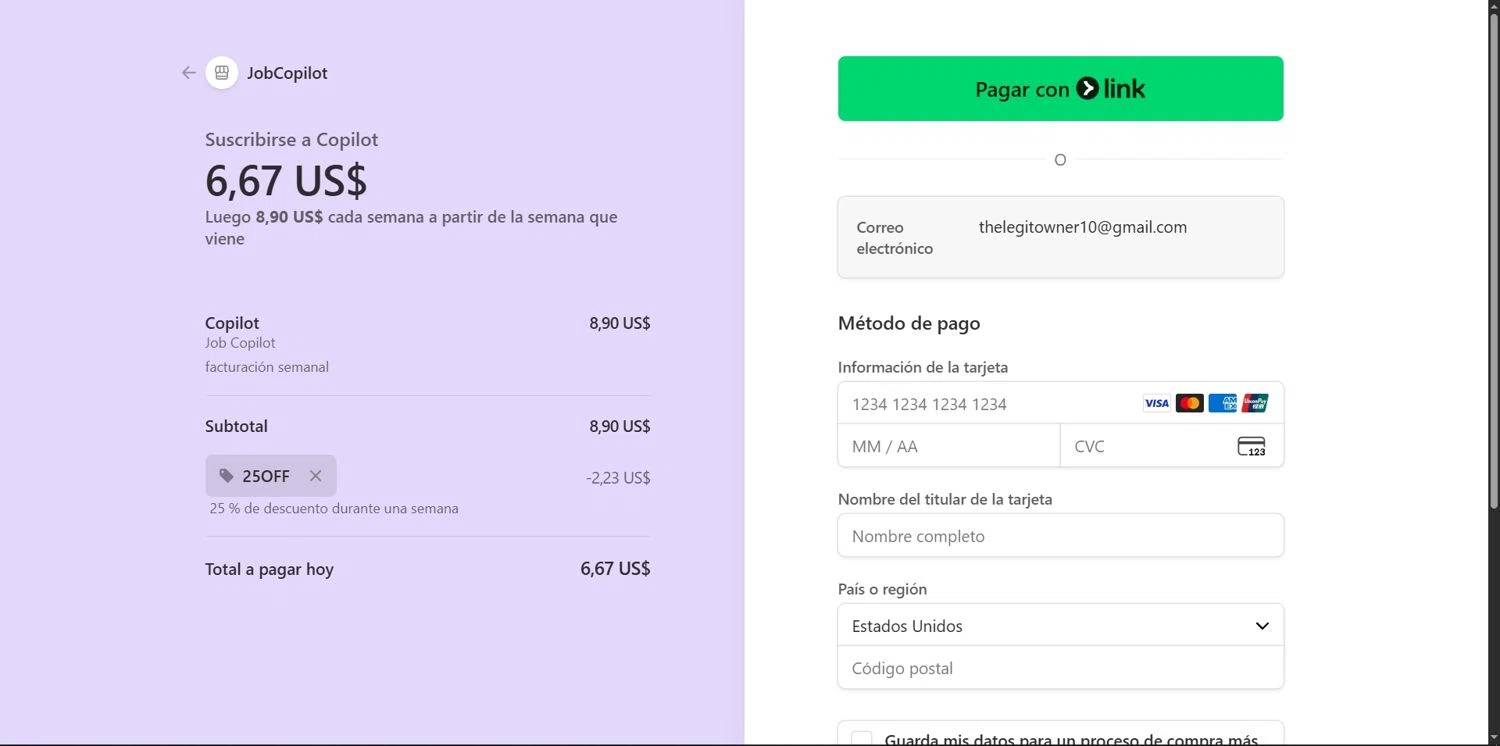
Task: Focus the Código postal field
Action: click(1060, 668)
